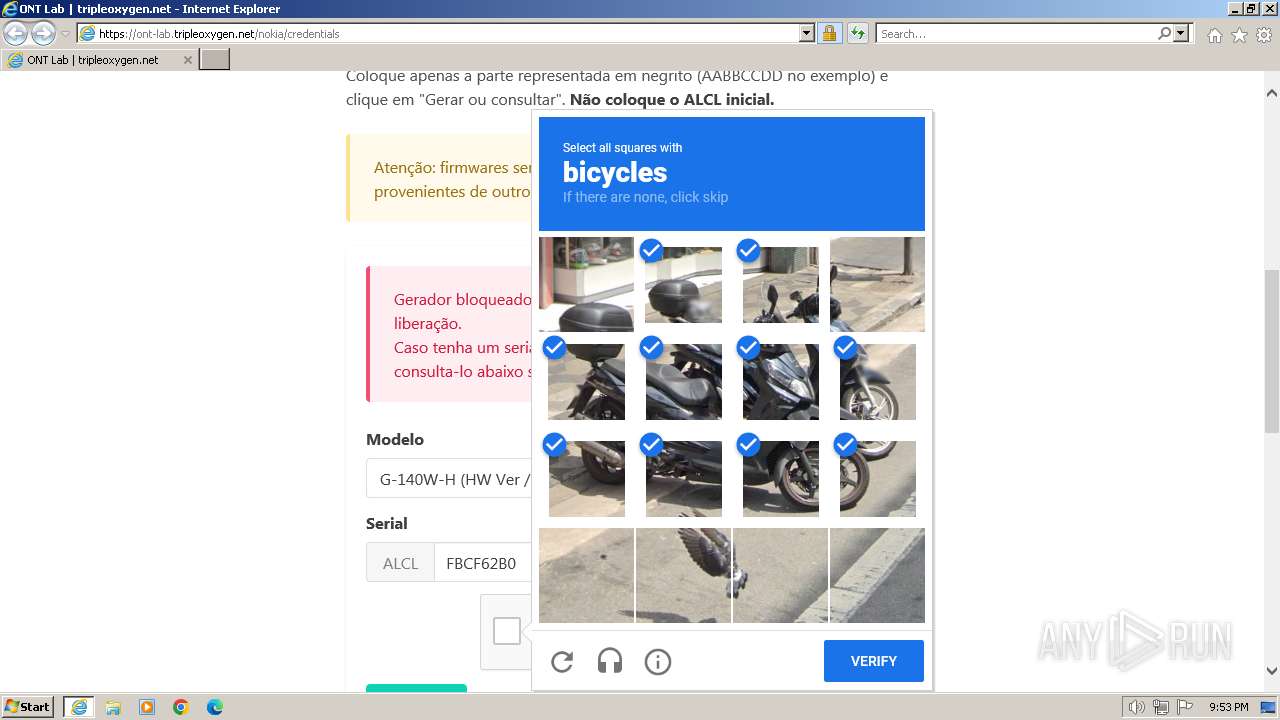Select bottom-left pavement tile
The width and height of the screenshot is (1280, 720).
point(586,575)
